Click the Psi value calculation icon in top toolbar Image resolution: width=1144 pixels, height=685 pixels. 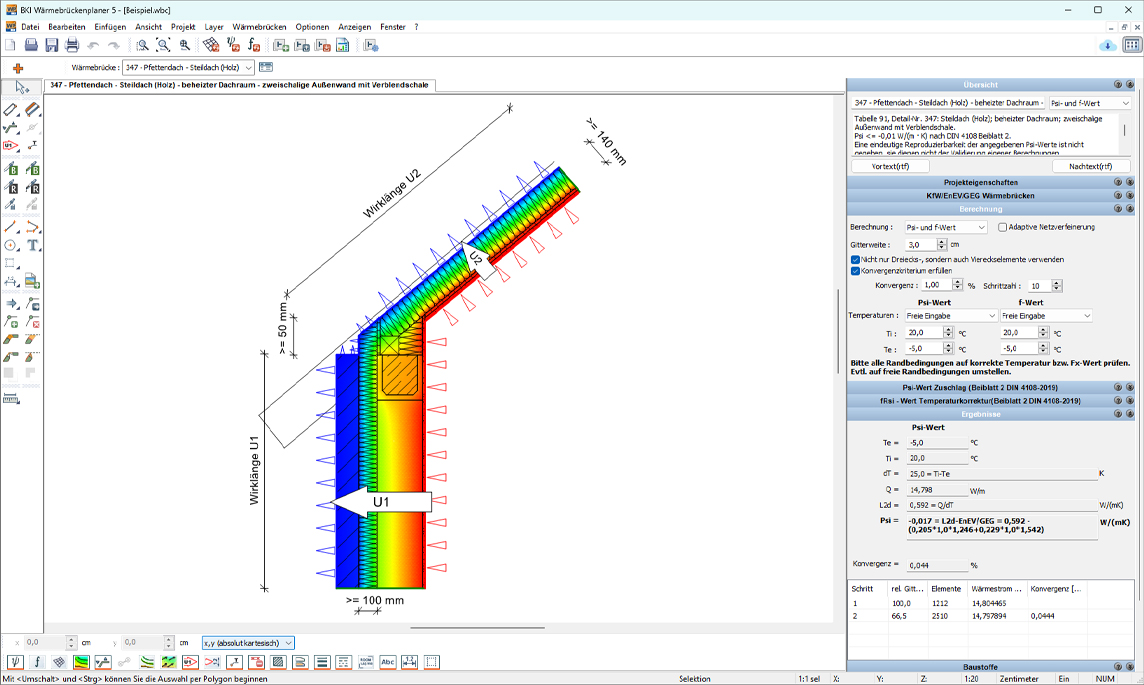click(233, 45)
